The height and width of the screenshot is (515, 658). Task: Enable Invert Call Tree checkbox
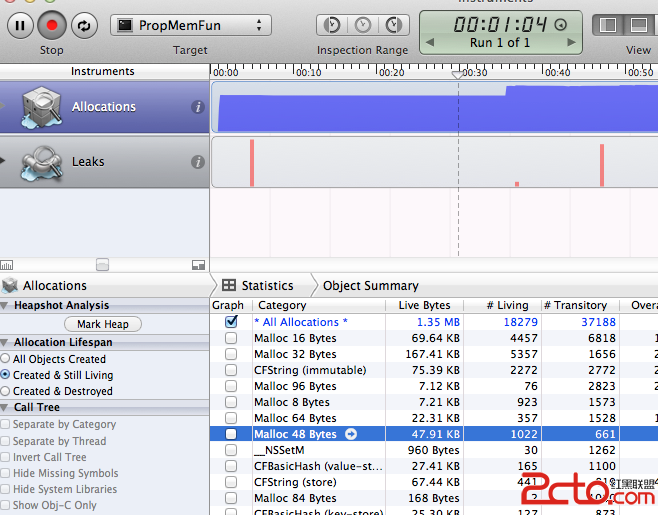[5, 457]
